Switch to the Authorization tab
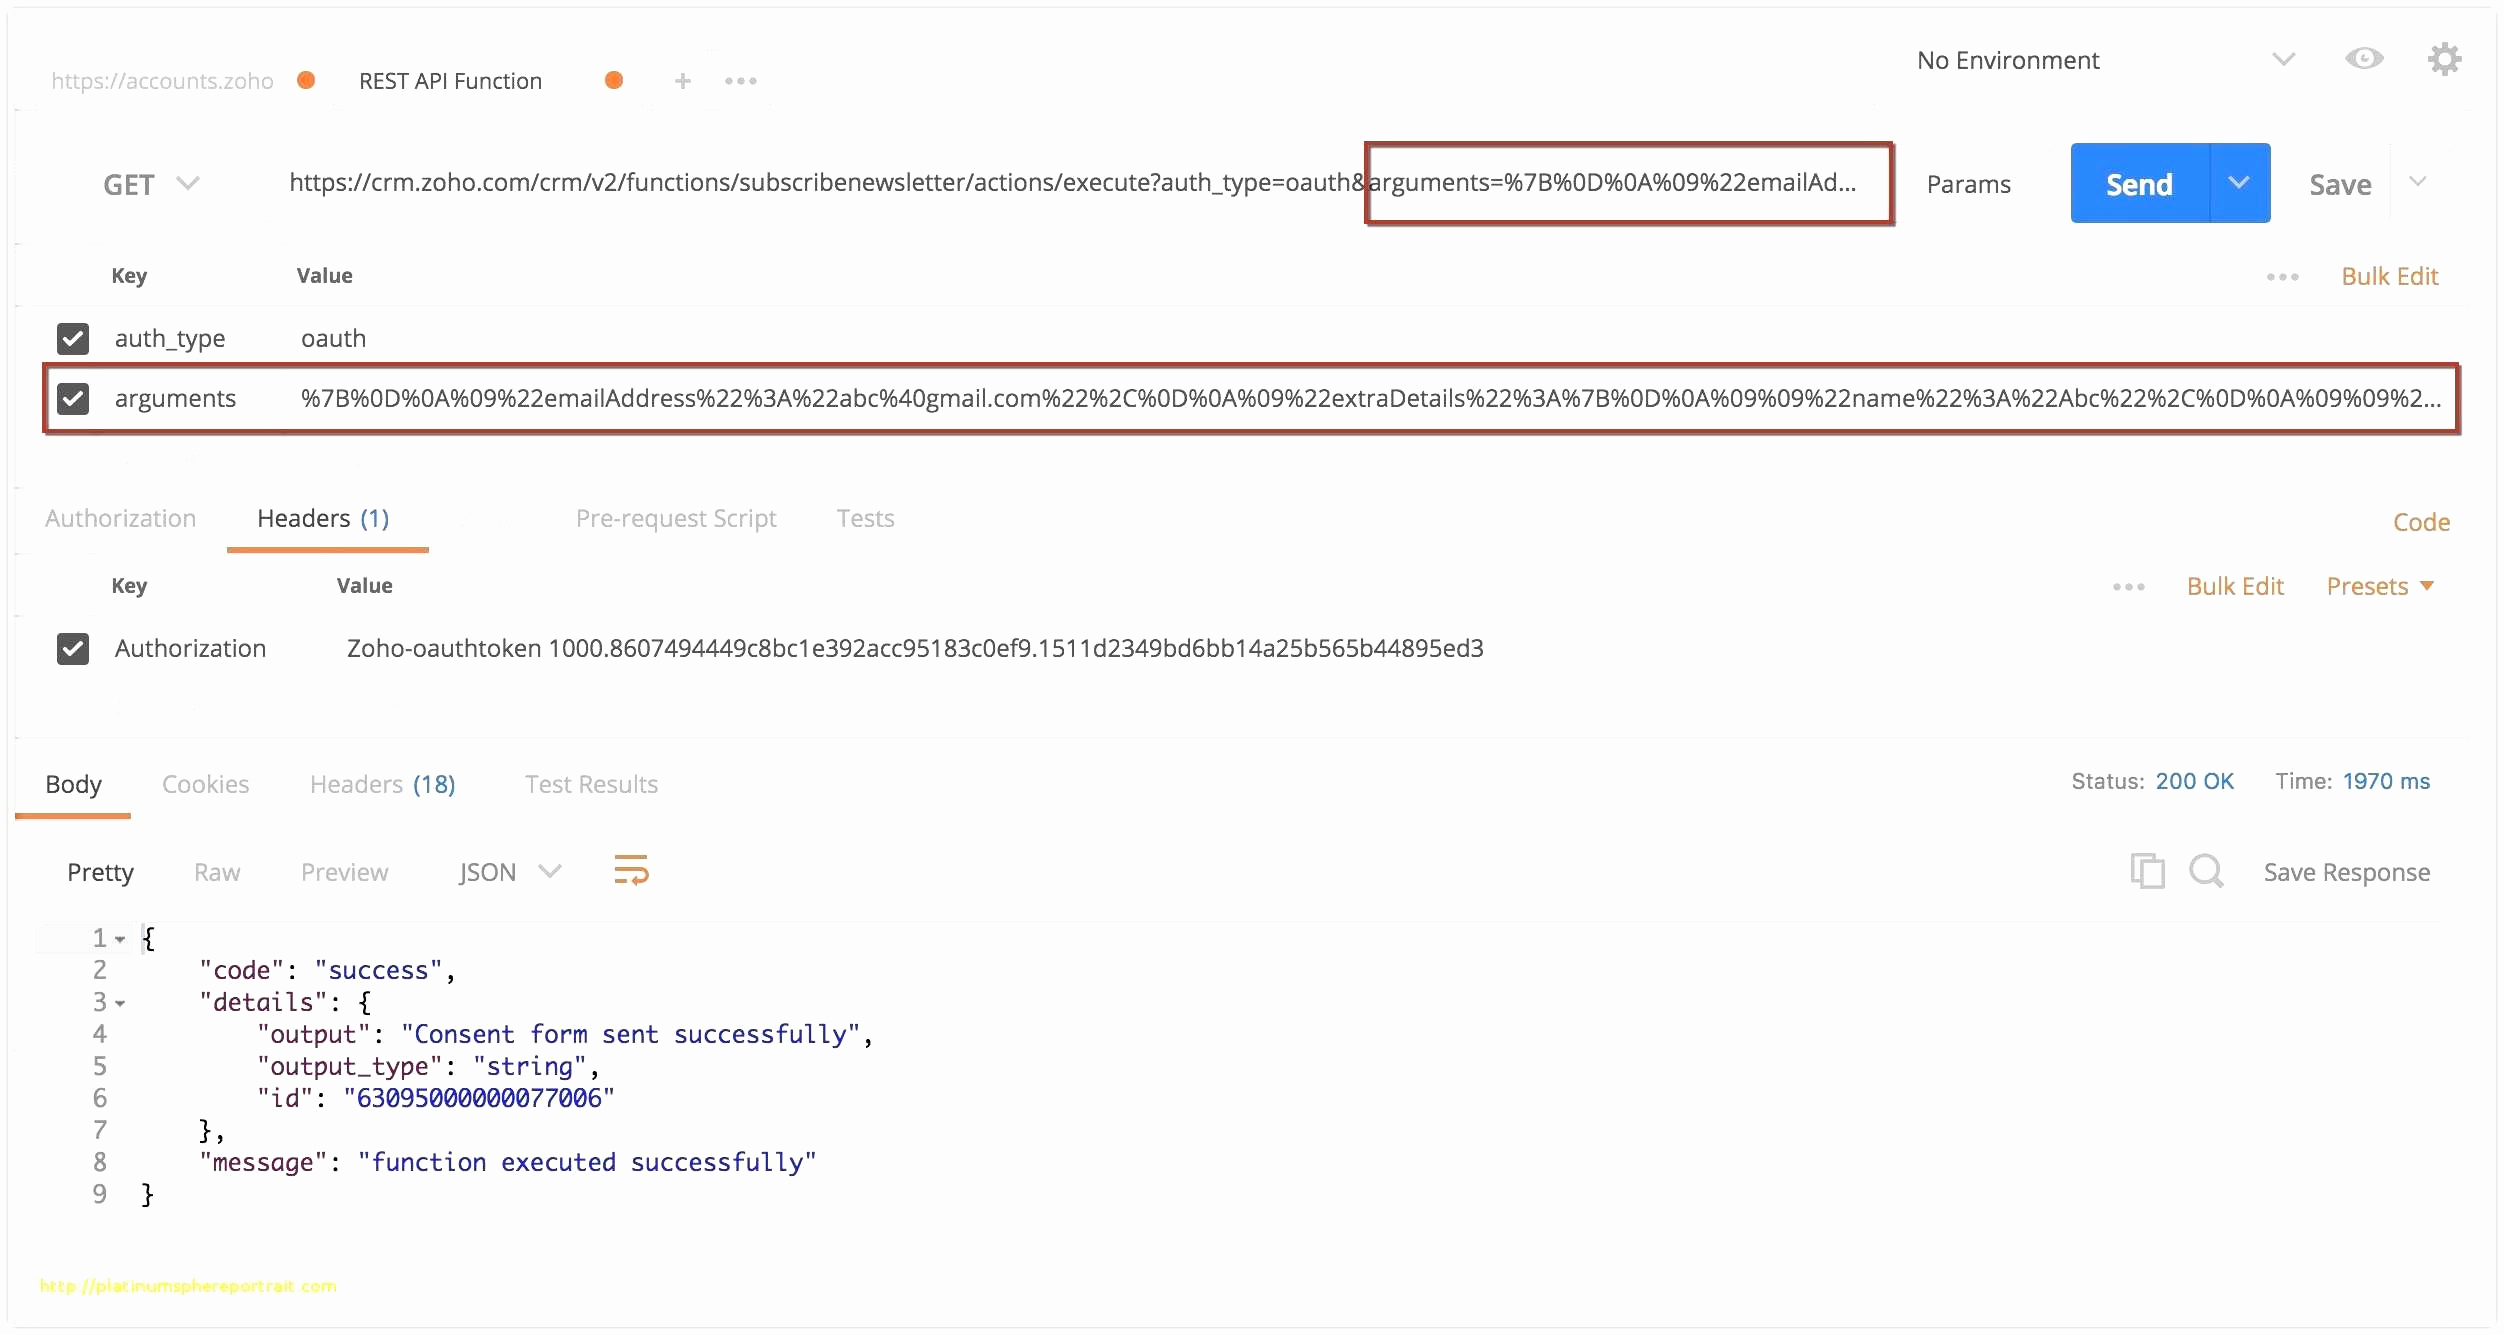The image size is (2504, 1335). pyautogui.click(x=123, y=518)
